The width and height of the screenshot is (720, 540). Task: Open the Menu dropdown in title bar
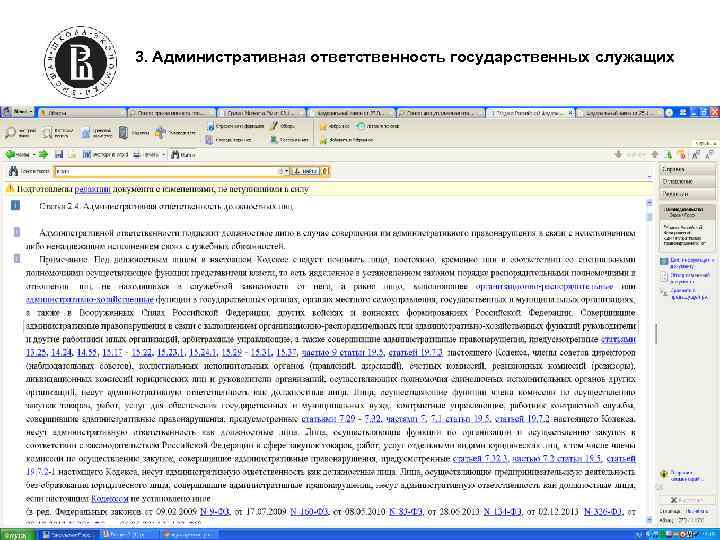pyautogui.click(x=18, y=112)
